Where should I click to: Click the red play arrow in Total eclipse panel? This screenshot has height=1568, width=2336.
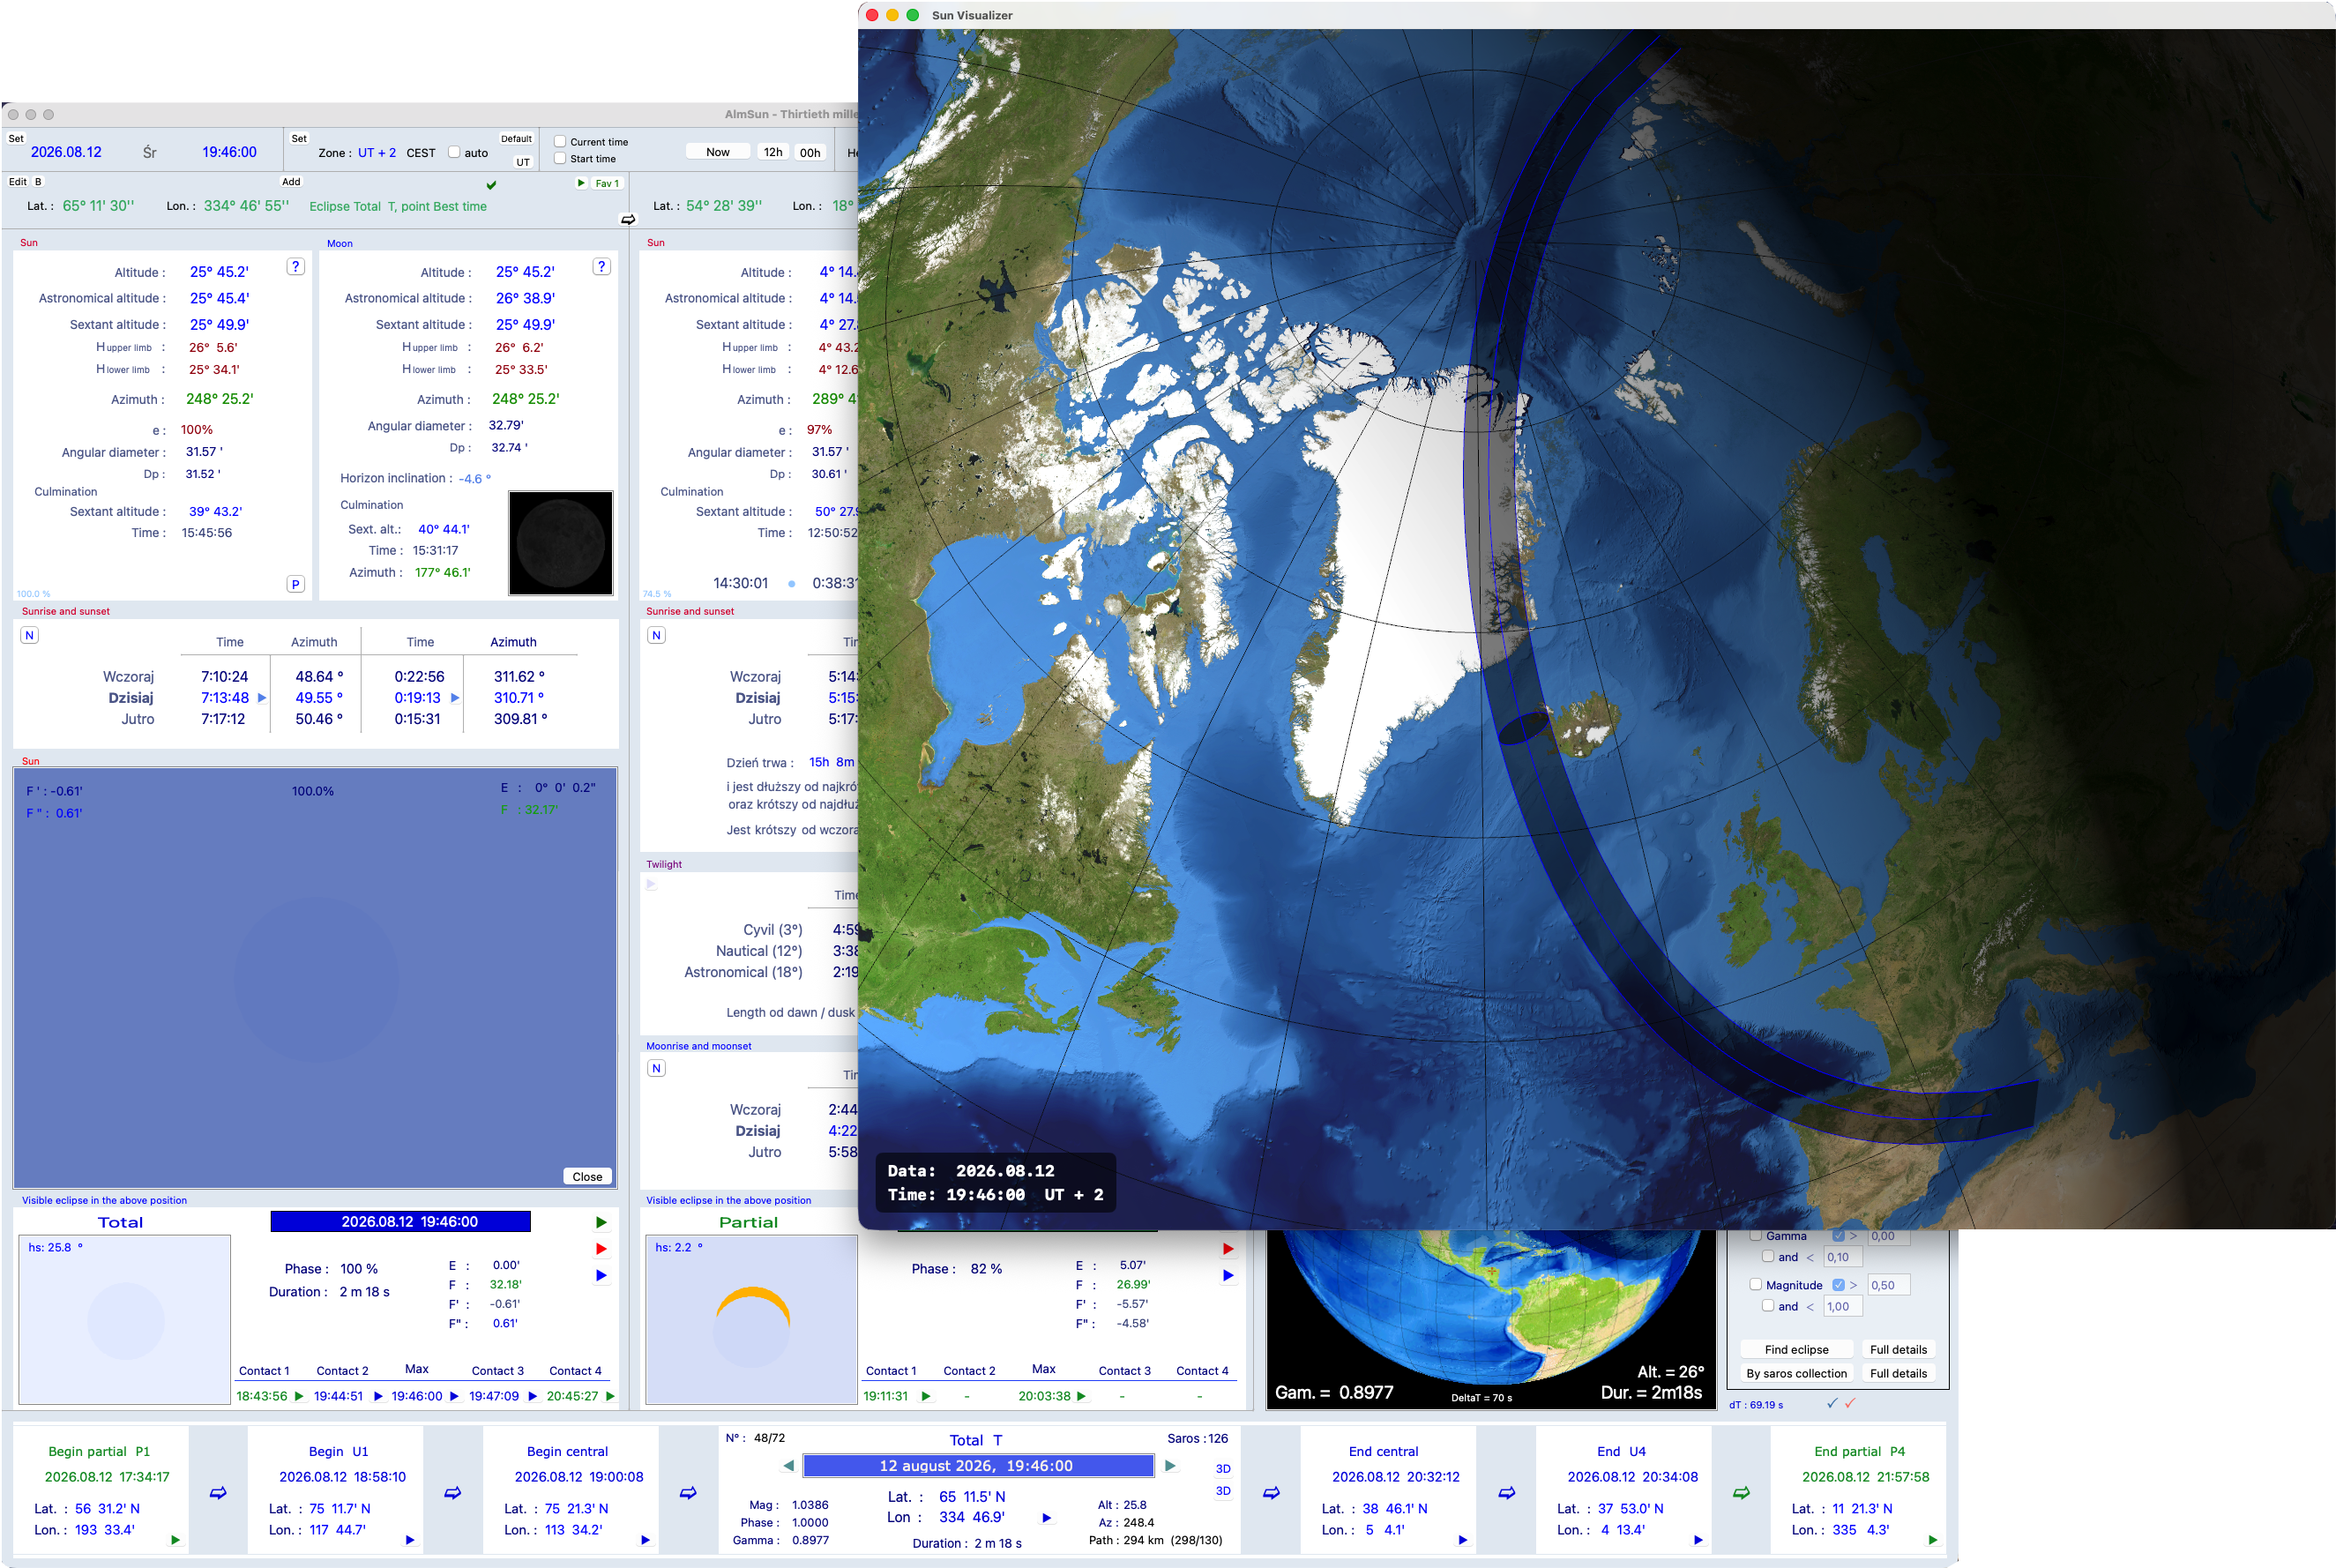click(x=601, y=1248)
